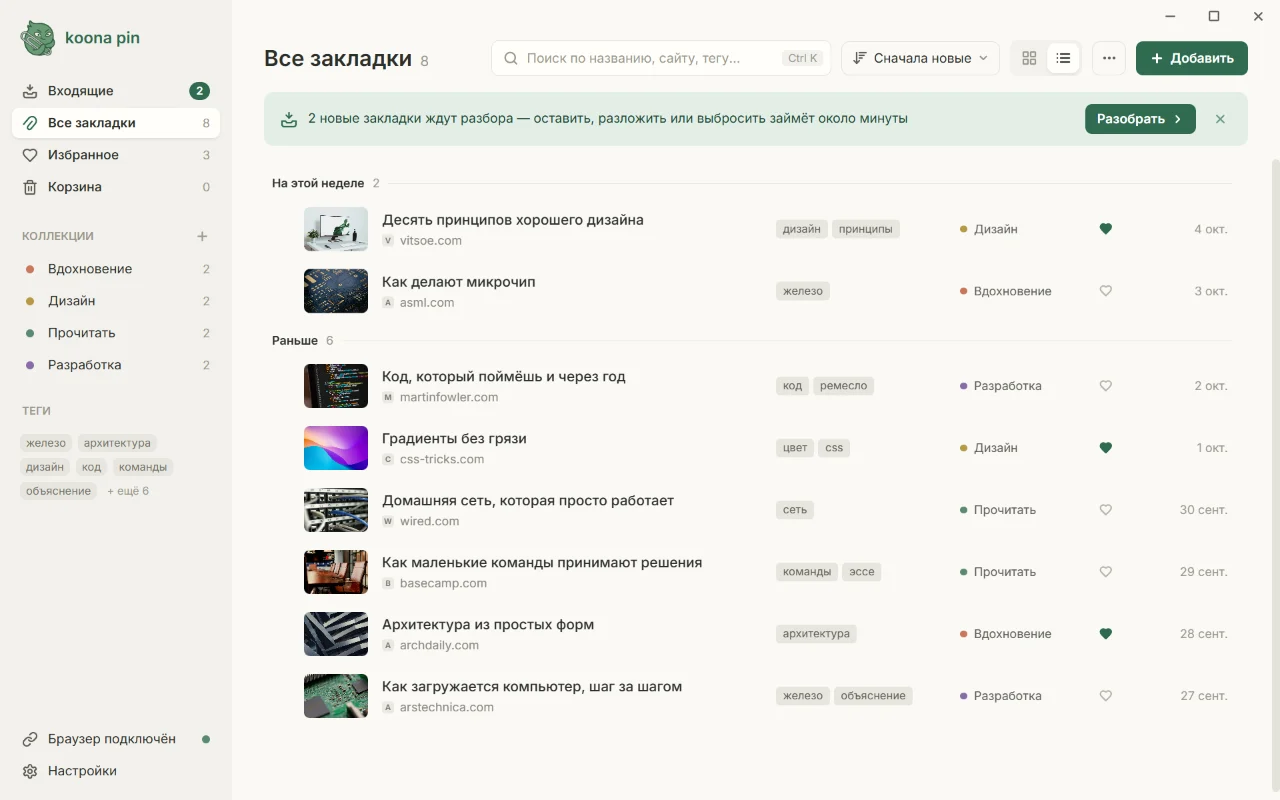Click the 'css' tag on Градиенты row
Viewport: 1280px width, 800px height.
[x=834, y=448]
